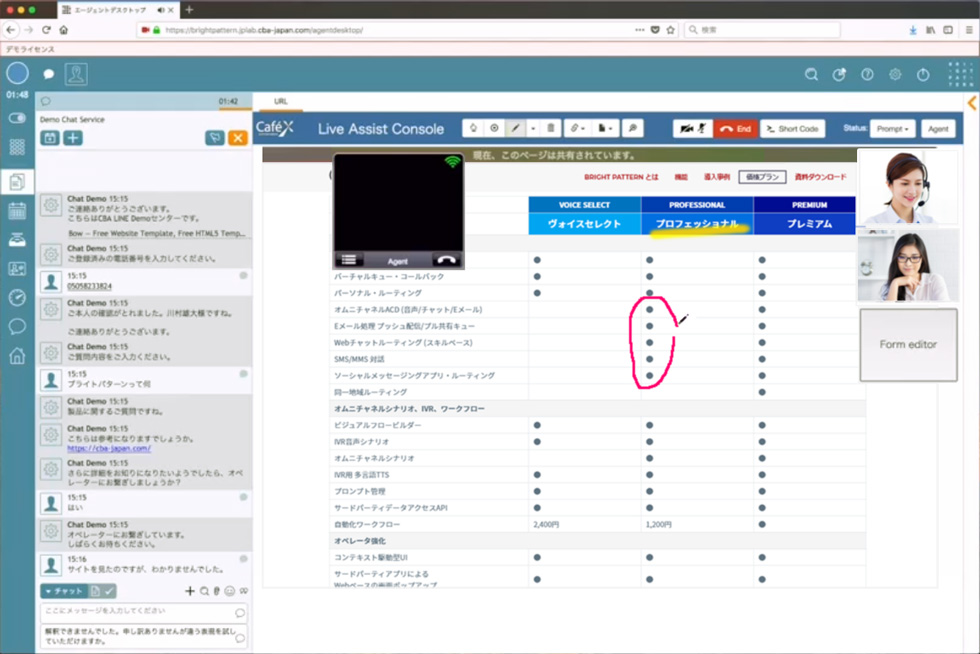Expand the Status Prompt dropdown
The width and height of the screenshot is (980, 654).
click(892, 129)
